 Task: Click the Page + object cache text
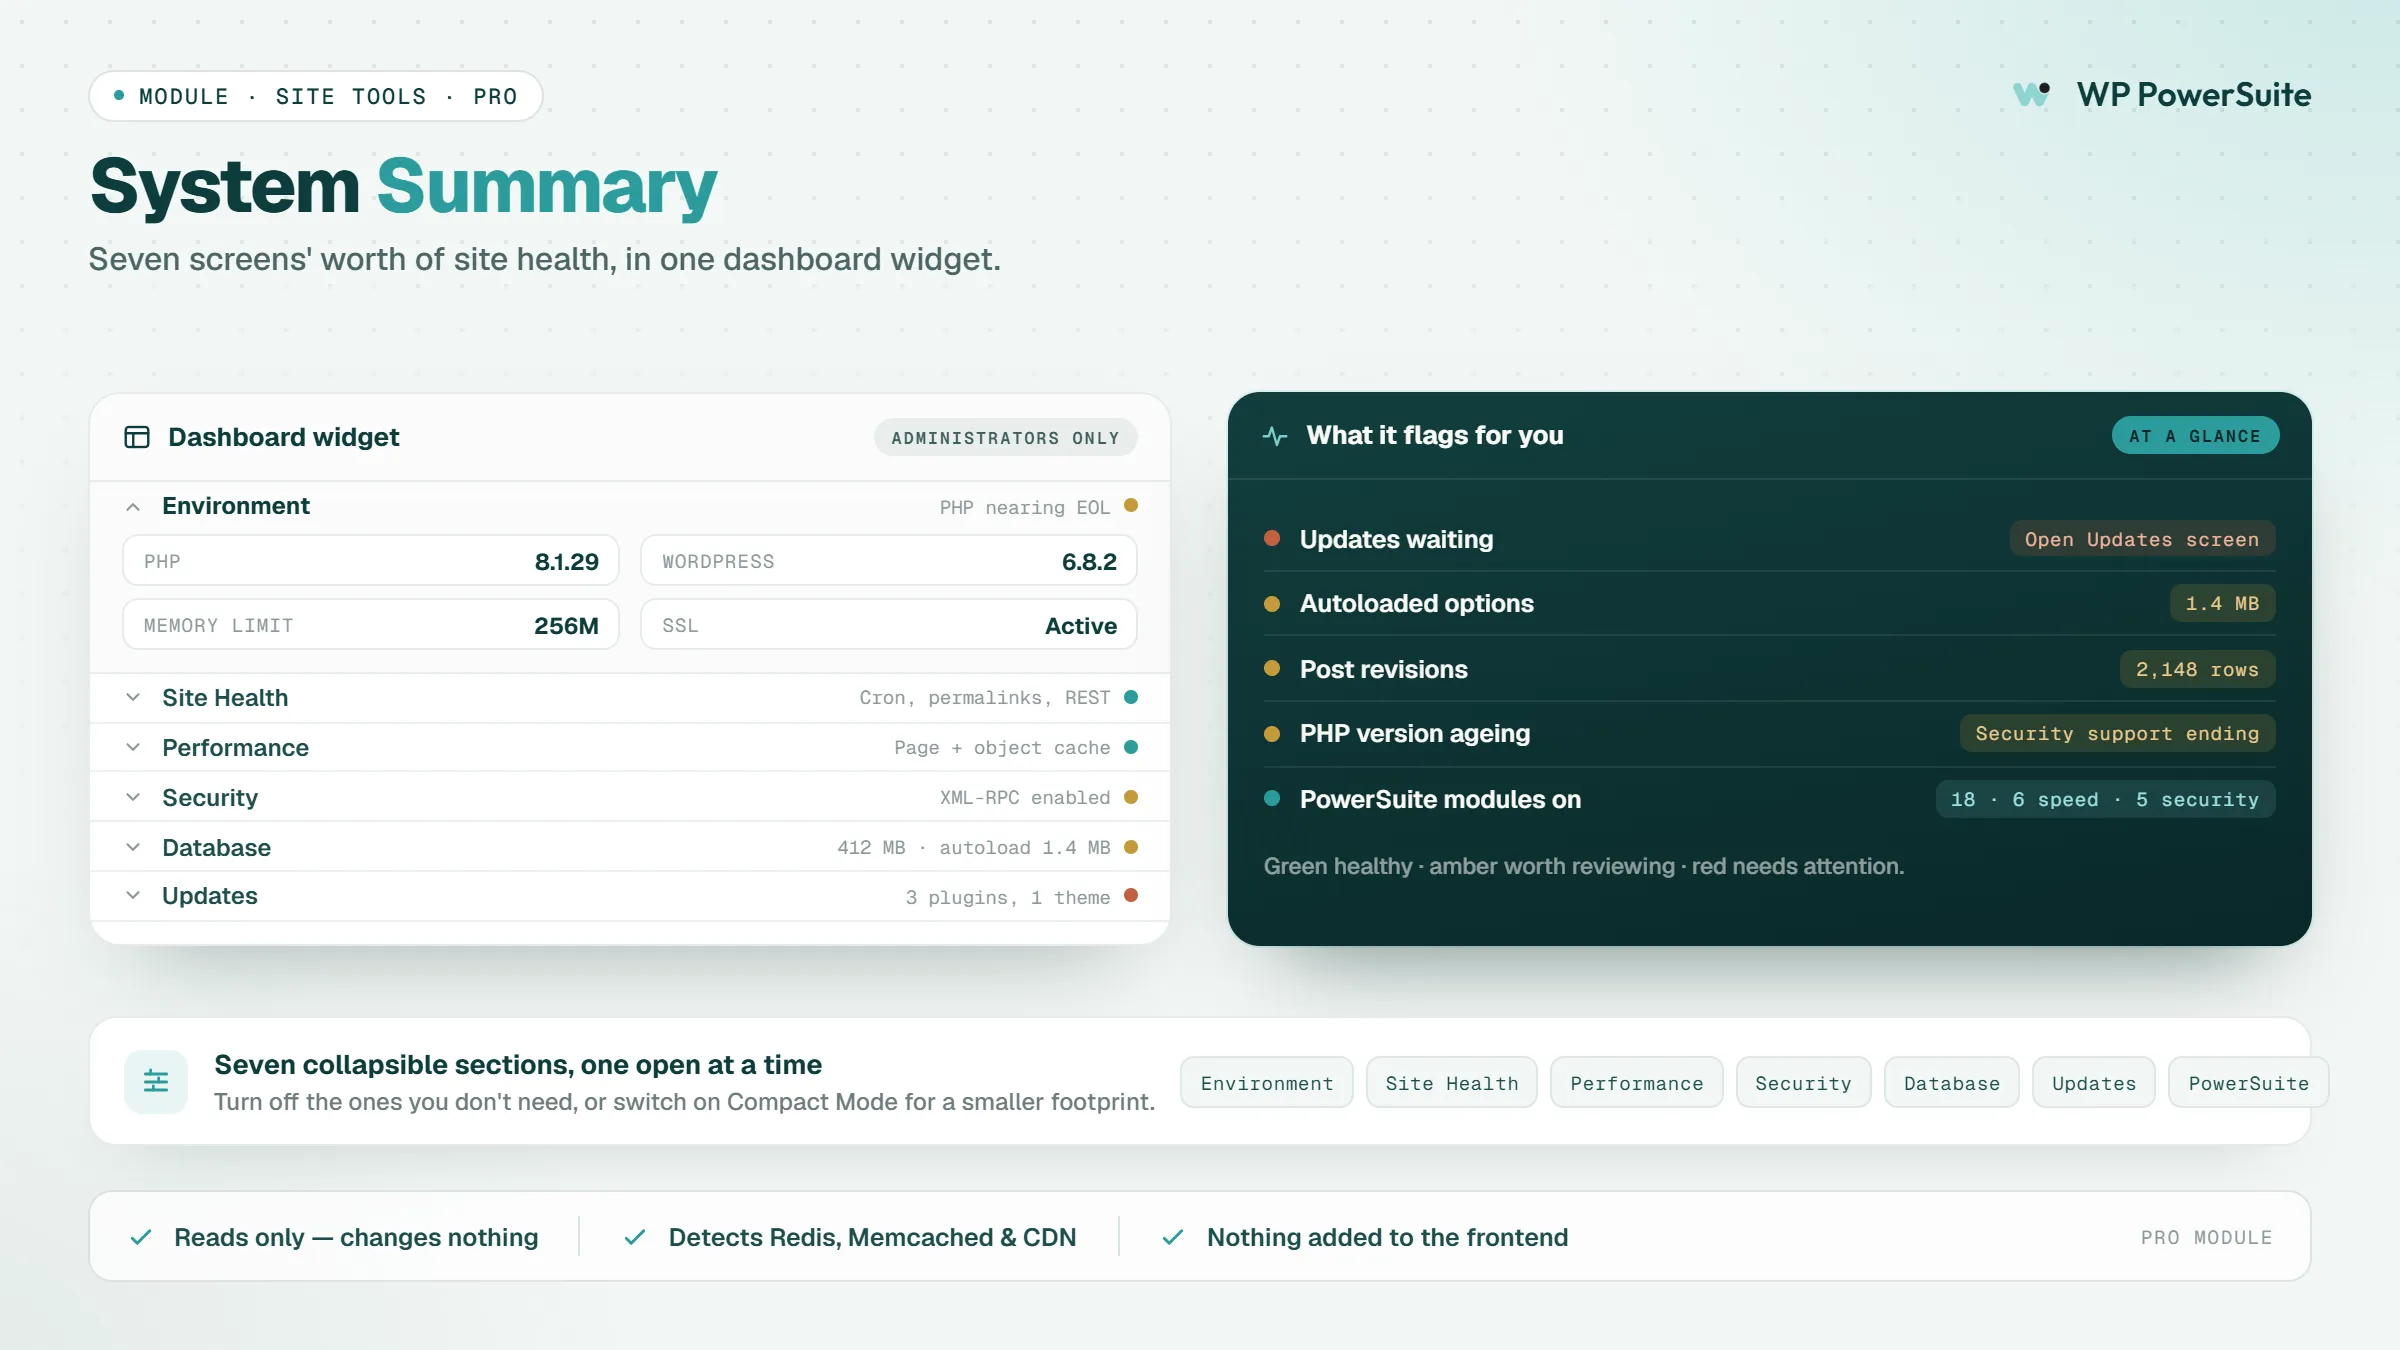tap(1002, 747)
